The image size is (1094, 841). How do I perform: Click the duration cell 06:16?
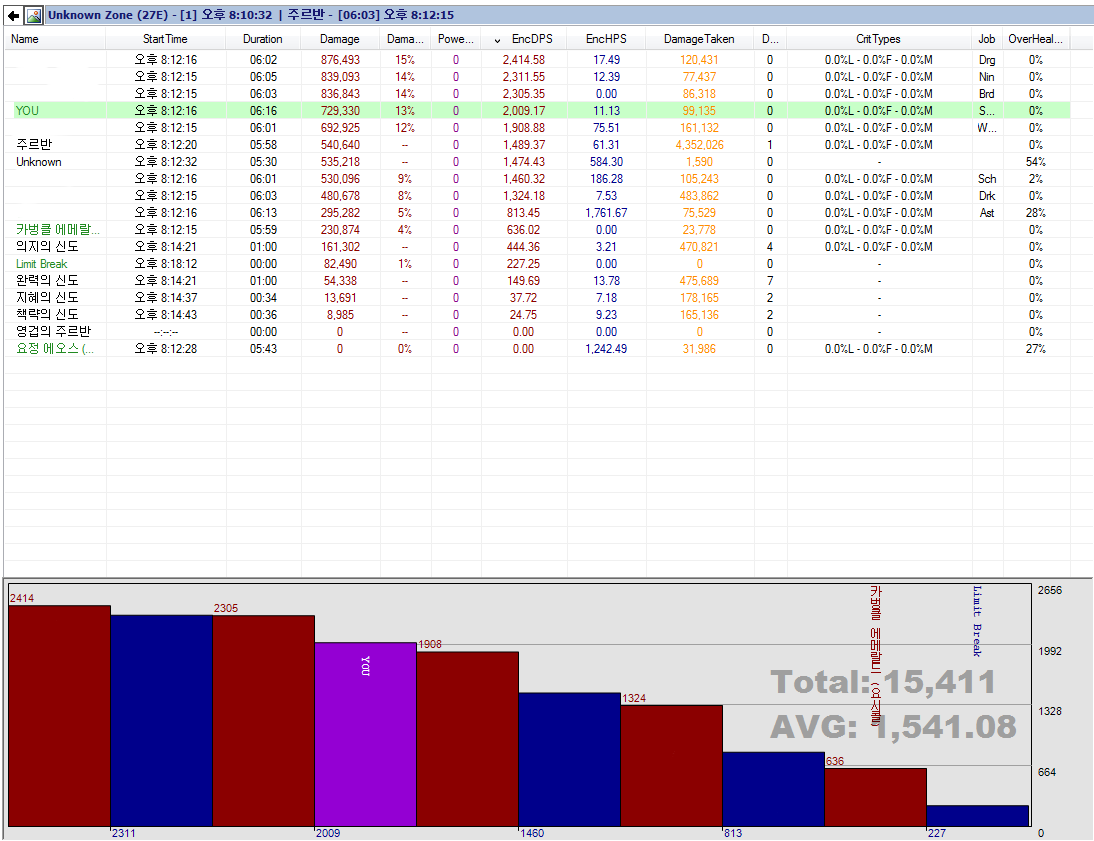click(263, 110)
